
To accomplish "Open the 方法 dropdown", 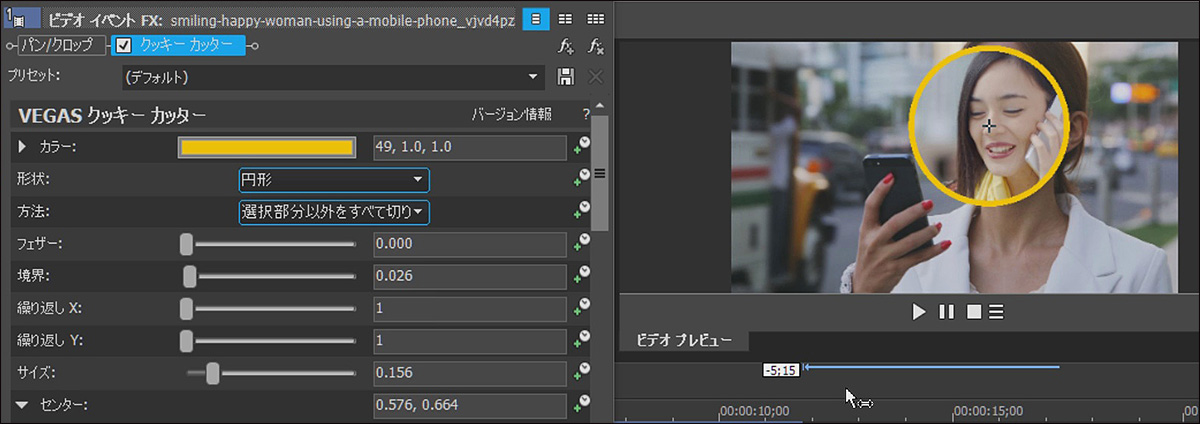I will click(334, 212).
